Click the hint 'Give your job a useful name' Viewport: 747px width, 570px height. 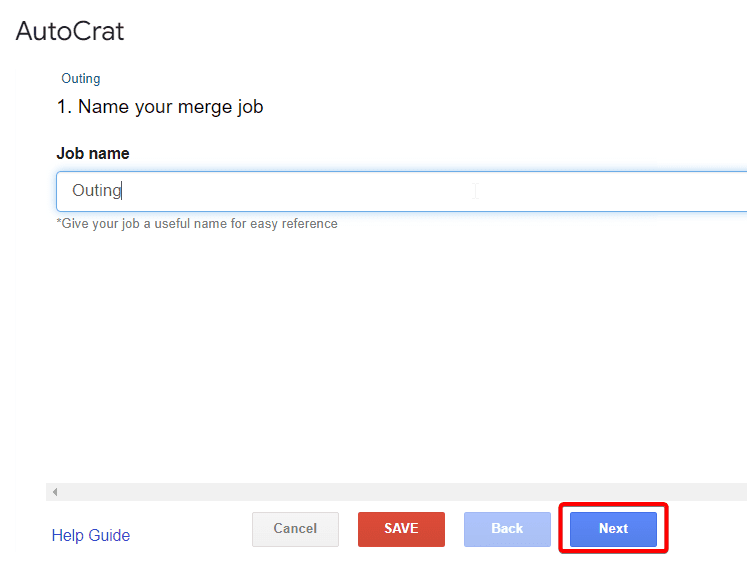[x=197, y=224]
